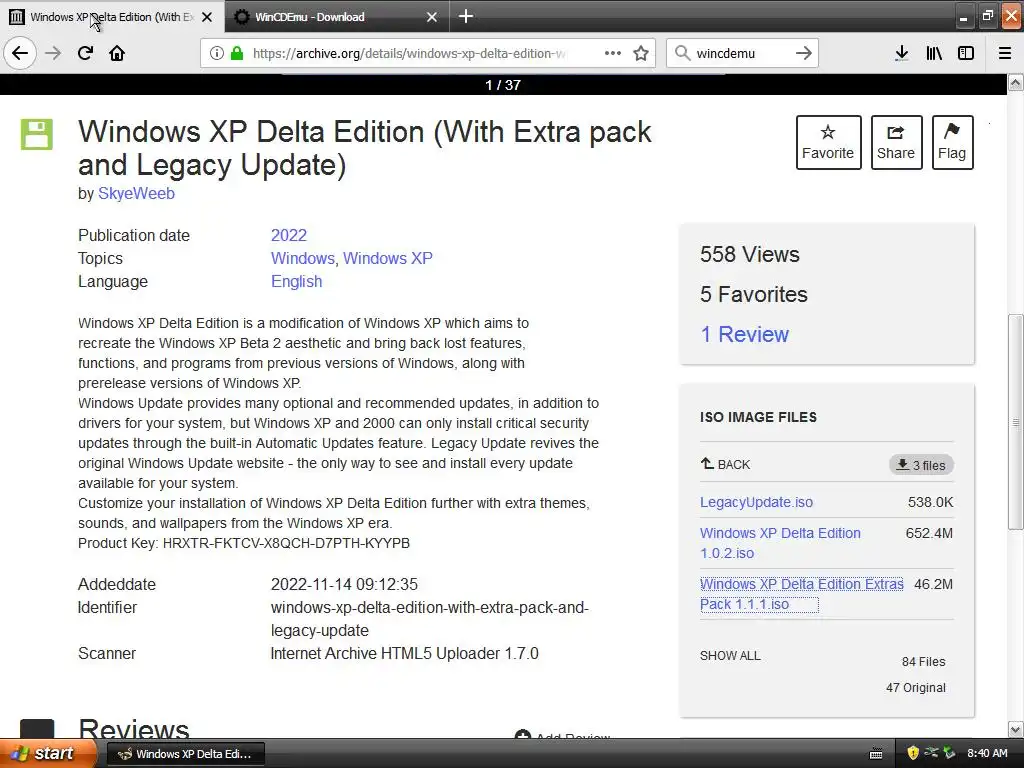Screen dimensions: 1024x768
Task: Show site information icon in address bar
Action: tap(217, 53)
